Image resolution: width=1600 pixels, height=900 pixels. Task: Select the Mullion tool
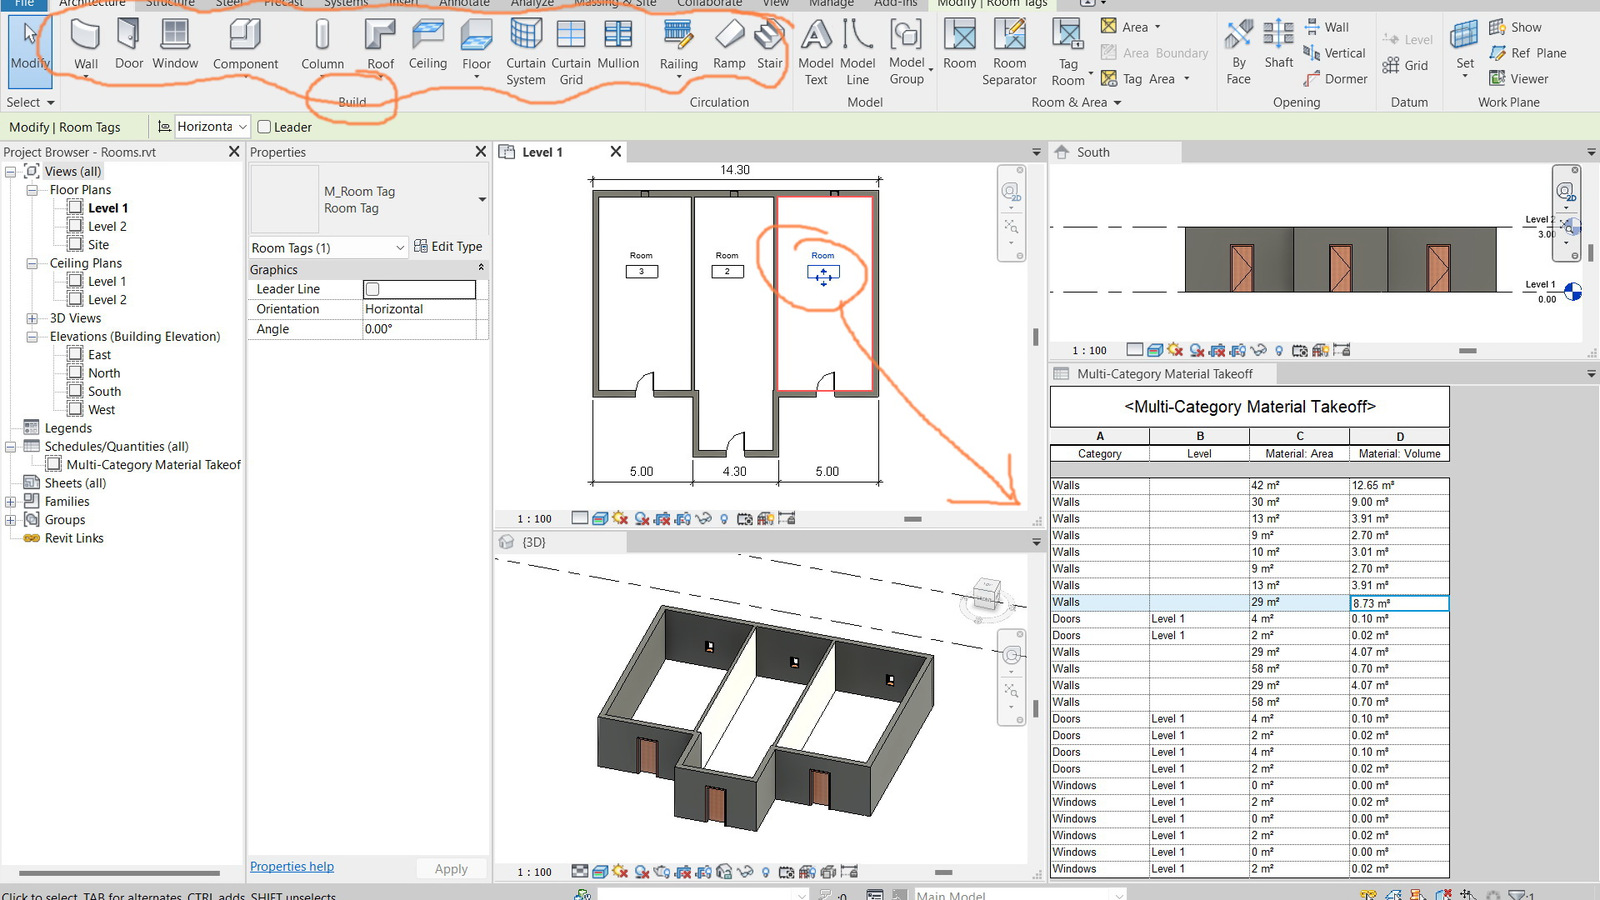[x=618, y=44]
